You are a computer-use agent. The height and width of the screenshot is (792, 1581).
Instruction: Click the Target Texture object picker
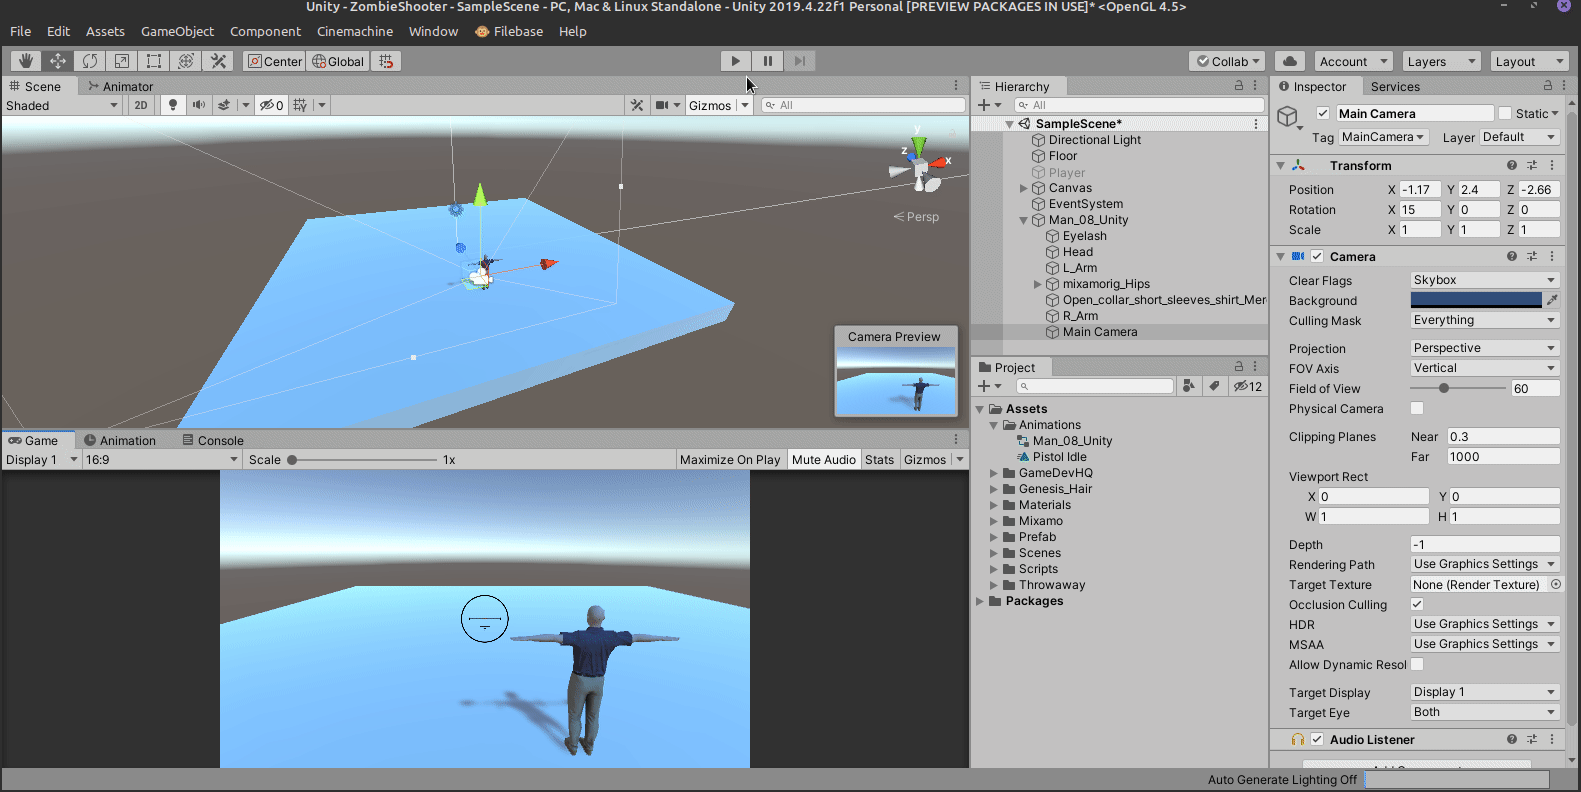[1556, 584]
